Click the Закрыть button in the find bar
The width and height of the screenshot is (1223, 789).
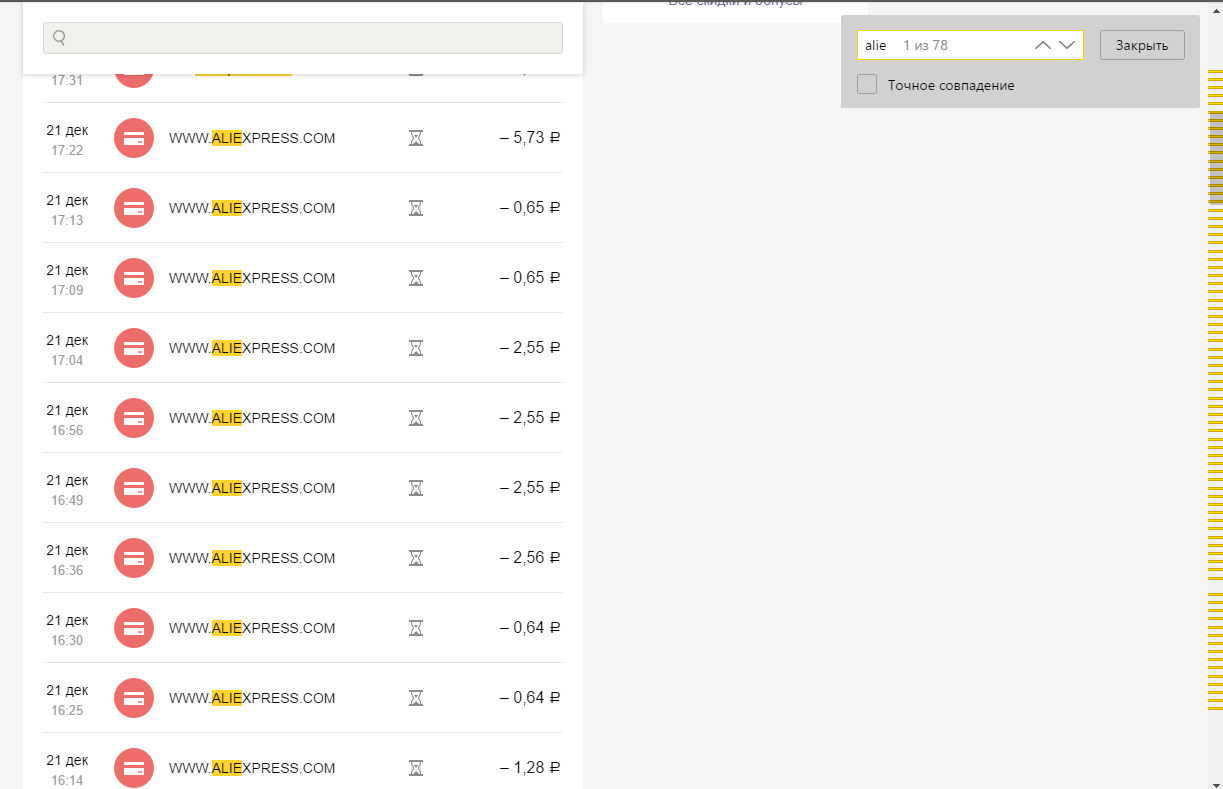1142,45
